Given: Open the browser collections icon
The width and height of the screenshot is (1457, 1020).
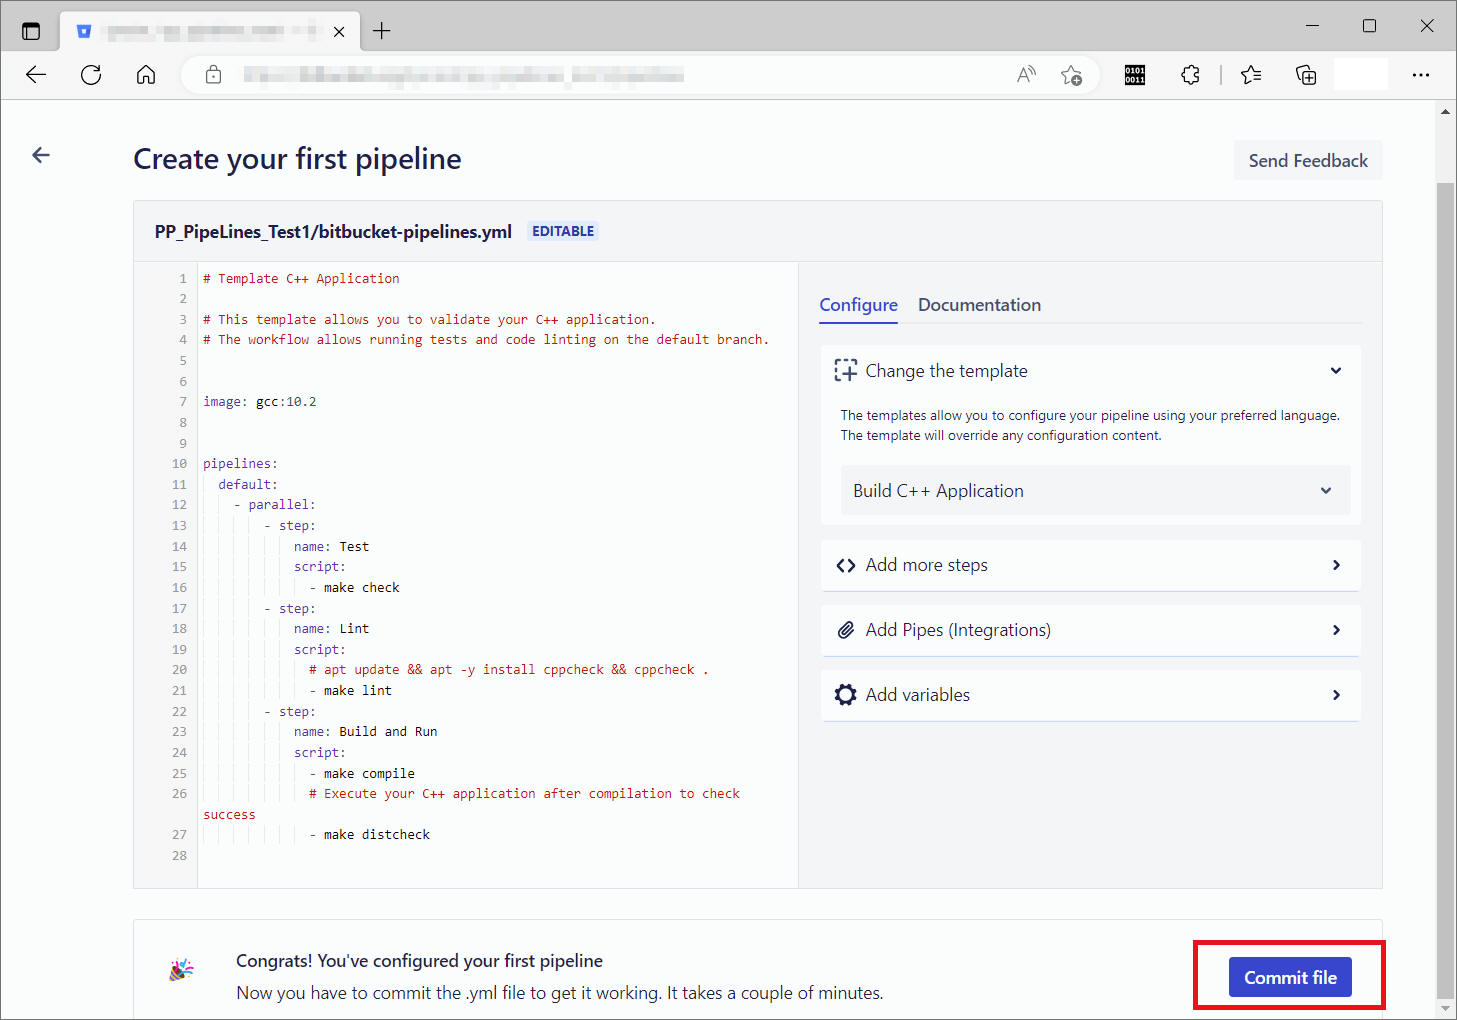Looking at the screenshot, I should click(x=1305, y=75).
